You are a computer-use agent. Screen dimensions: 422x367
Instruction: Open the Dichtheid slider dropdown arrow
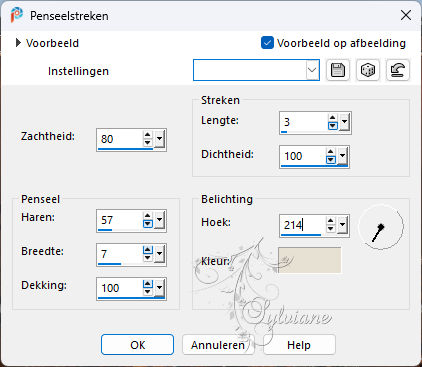click(x=342, y=156)
